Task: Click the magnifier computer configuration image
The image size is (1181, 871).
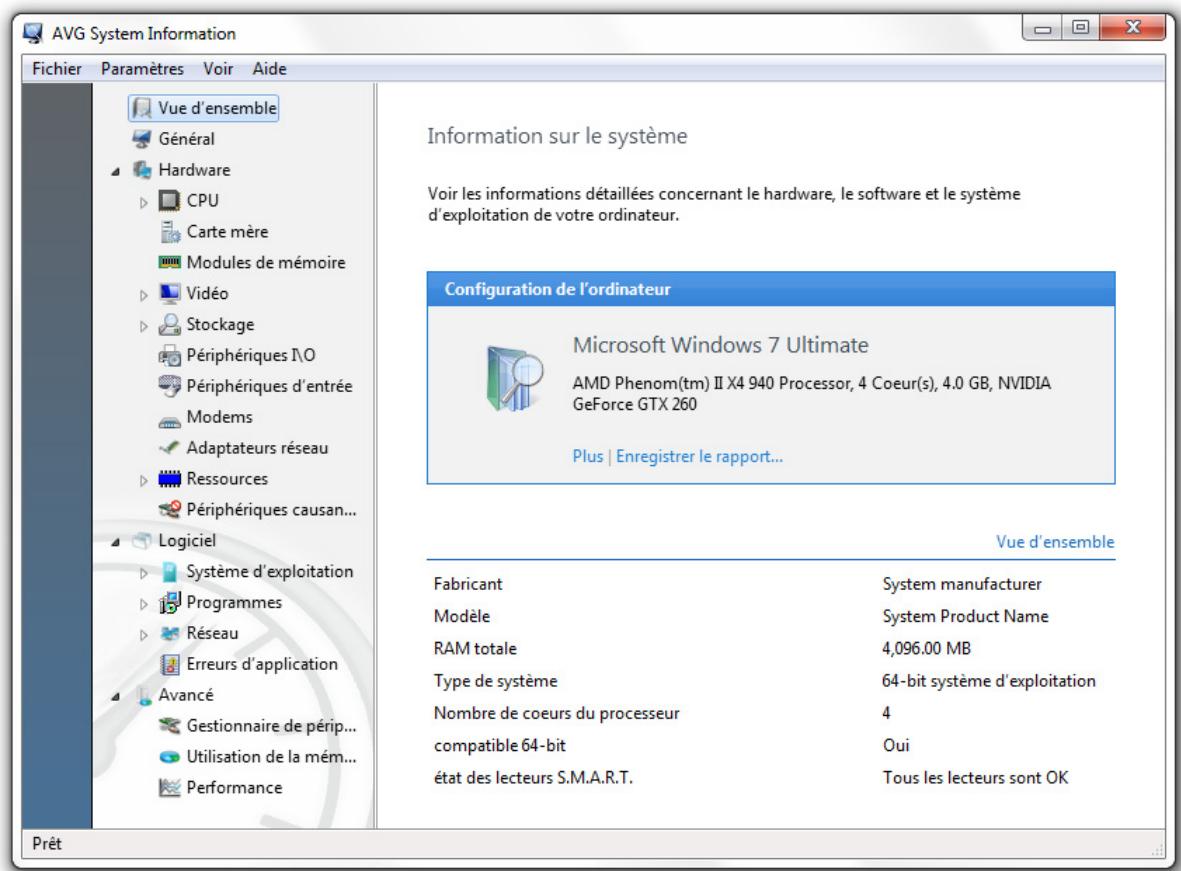Action: tap(515, 377)
